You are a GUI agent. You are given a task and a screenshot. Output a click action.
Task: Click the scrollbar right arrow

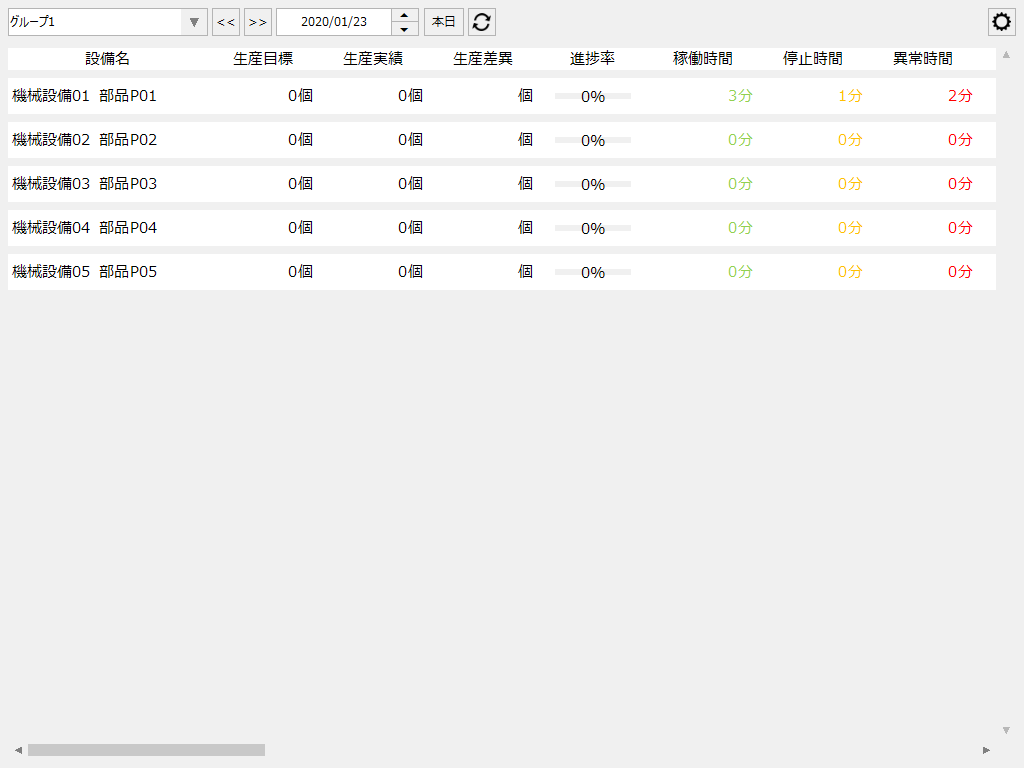tap(985, 748)
